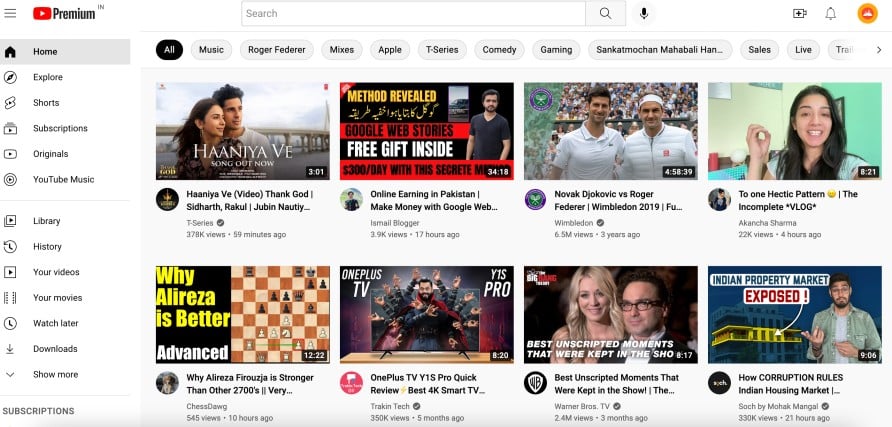Open T-Series channel avatar
Image resolution: width=892 pixels, height=427 pixels.
click(167, 200)
